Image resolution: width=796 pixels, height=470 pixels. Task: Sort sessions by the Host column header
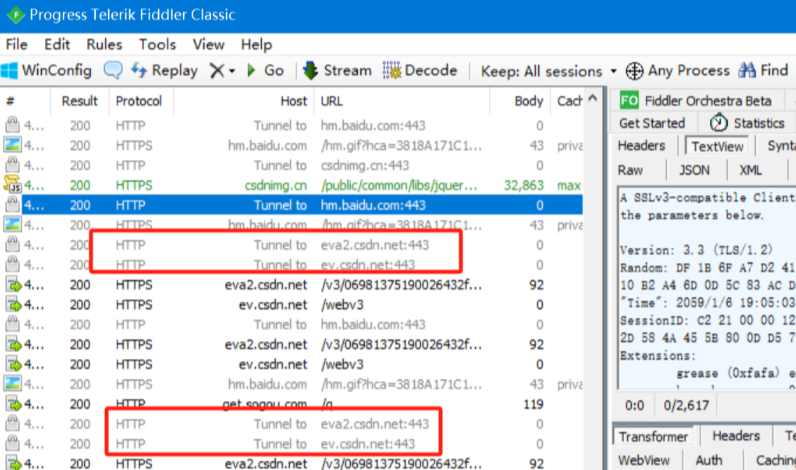pos(293,101)
